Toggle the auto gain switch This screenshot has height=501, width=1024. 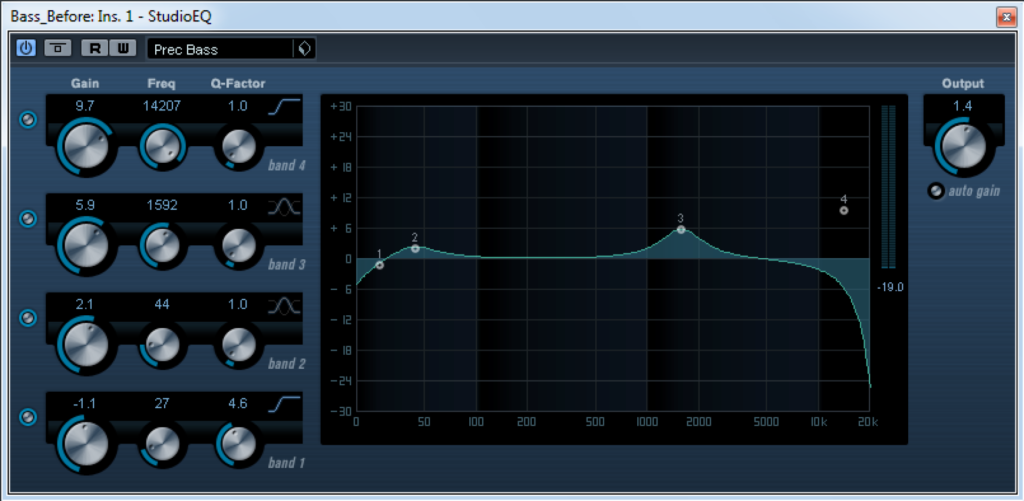tap(935, 191)
